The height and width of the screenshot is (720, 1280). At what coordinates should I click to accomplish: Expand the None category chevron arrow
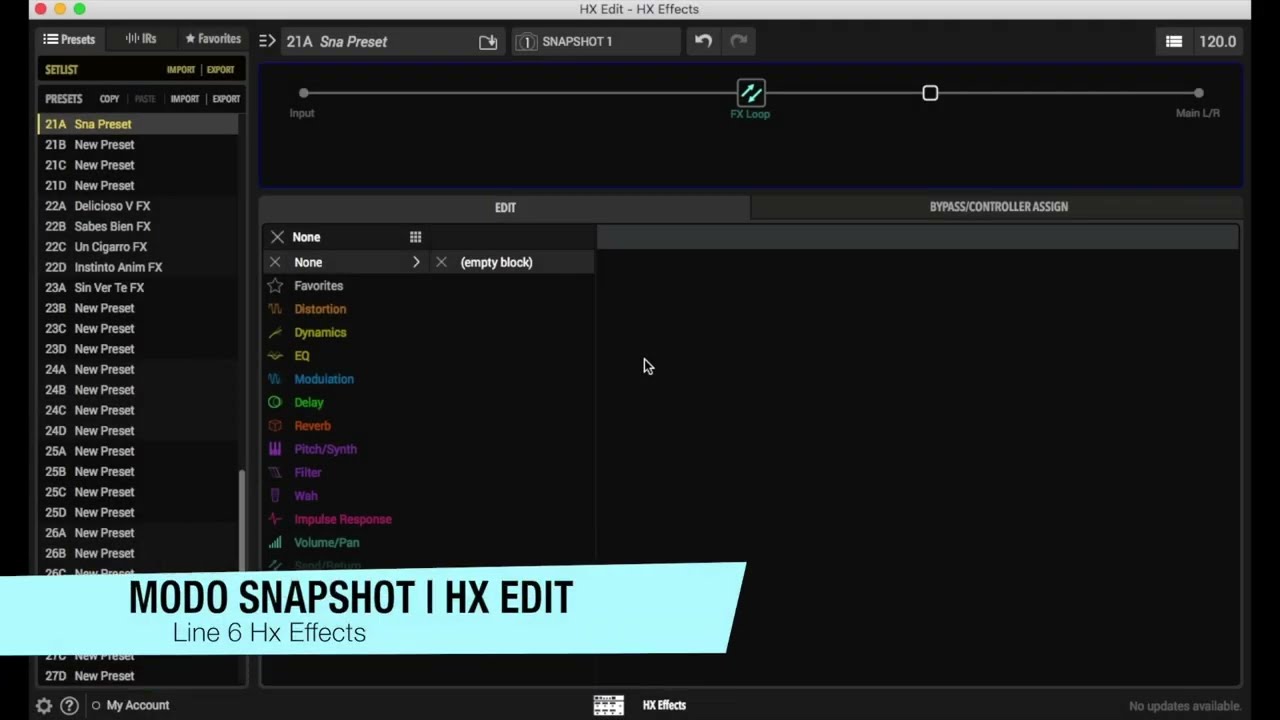point(416,262)
